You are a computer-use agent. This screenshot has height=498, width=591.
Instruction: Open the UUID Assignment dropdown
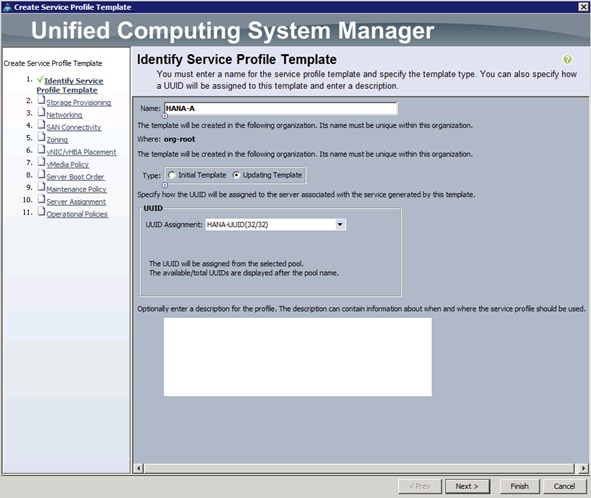(x=340, y=225)
